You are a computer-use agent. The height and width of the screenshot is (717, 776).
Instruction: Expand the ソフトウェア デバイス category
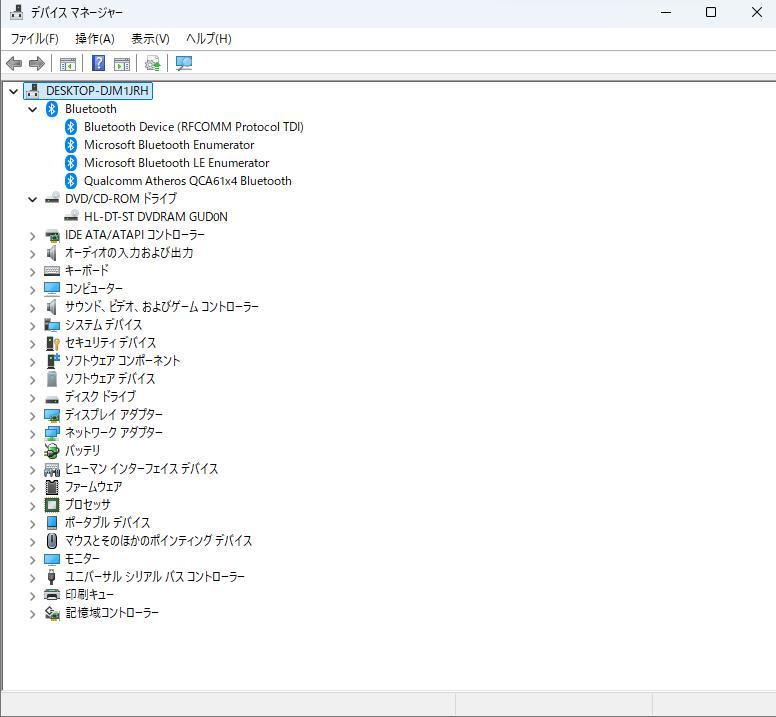(33, 380)
